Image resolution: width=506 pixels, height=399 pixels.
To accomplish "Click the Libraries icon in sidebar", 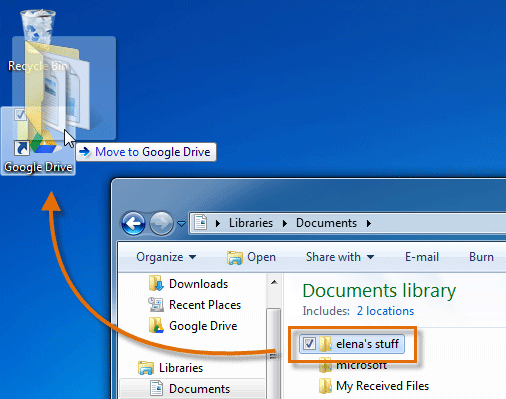I will pyautogui.click(x=146, y=368).
